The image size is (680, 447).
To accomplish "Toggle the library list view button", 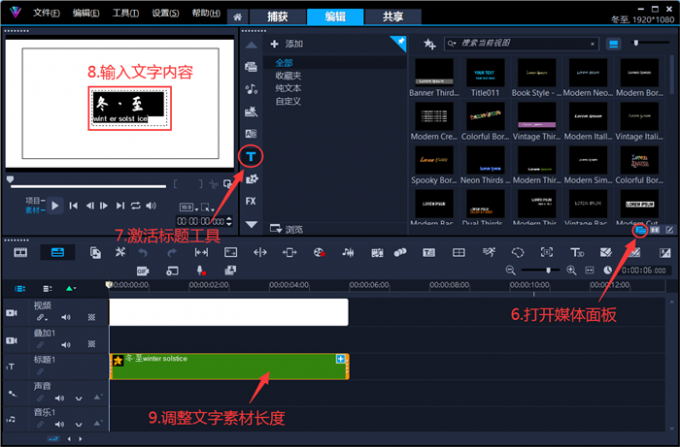I will [x=613, y=44].
